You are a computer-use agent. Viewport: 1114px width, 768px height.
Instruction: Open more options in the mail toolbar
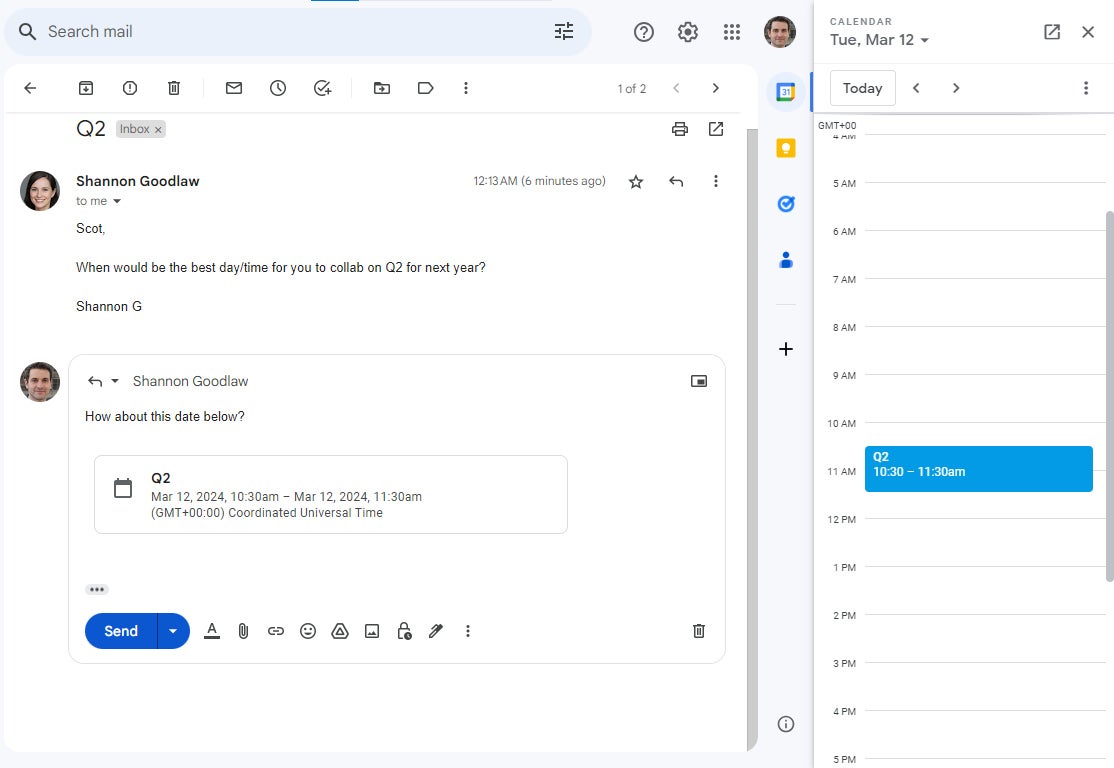click(x=466, y=88)
